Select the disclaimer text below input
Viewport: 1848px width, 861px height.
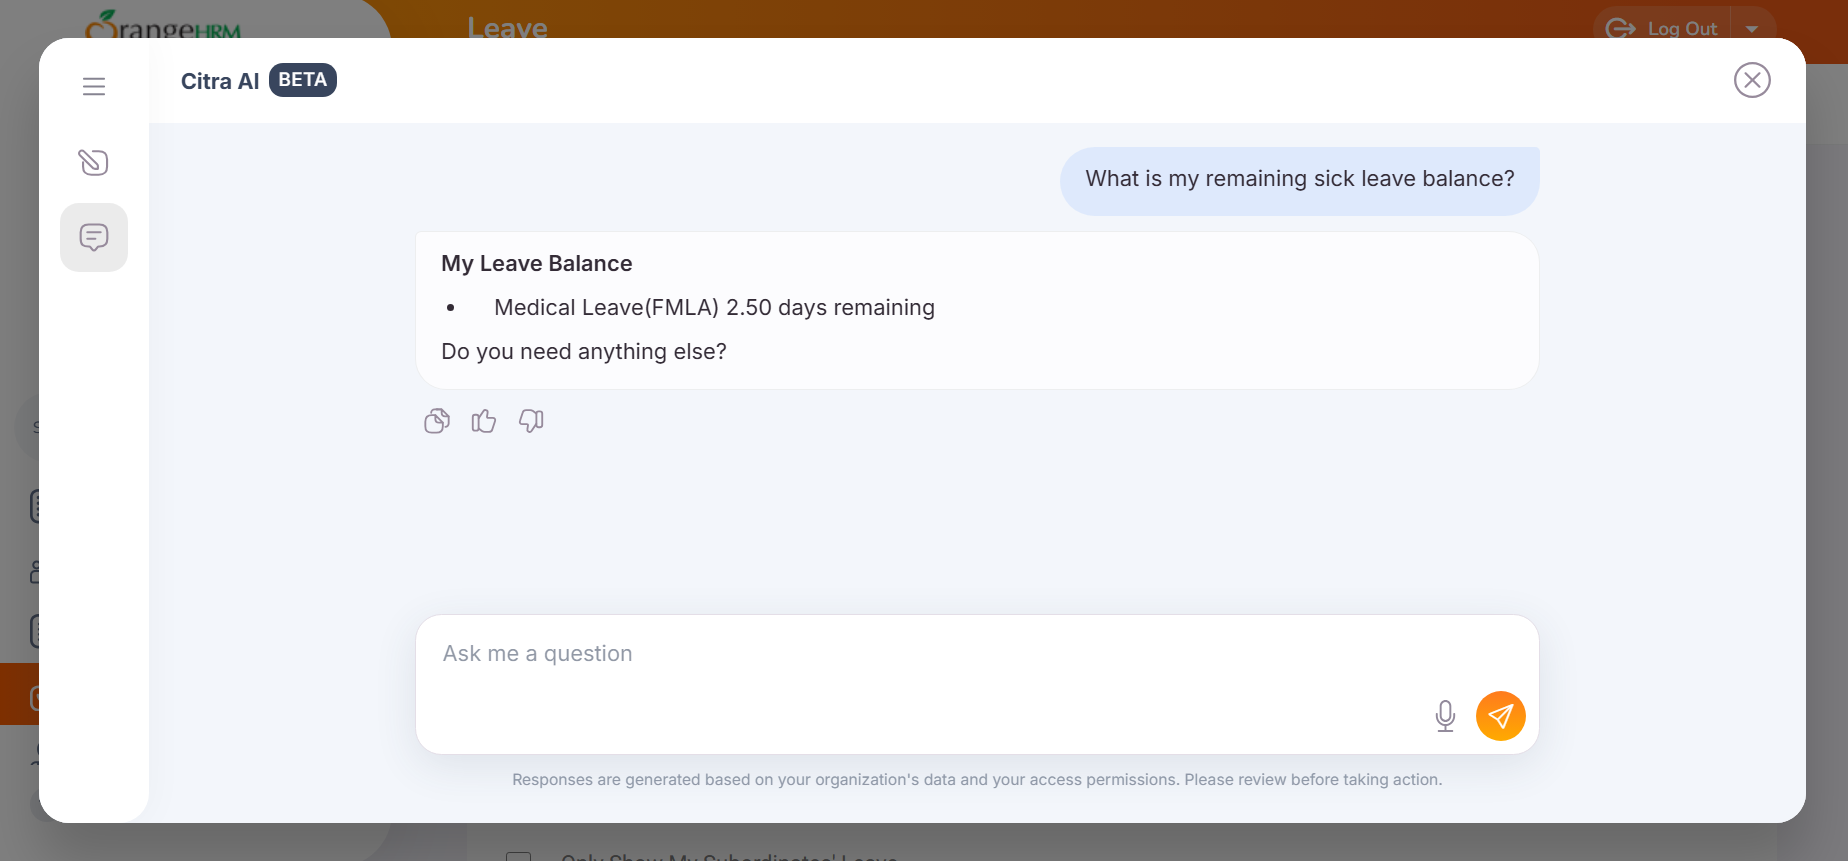click(977, 780)
